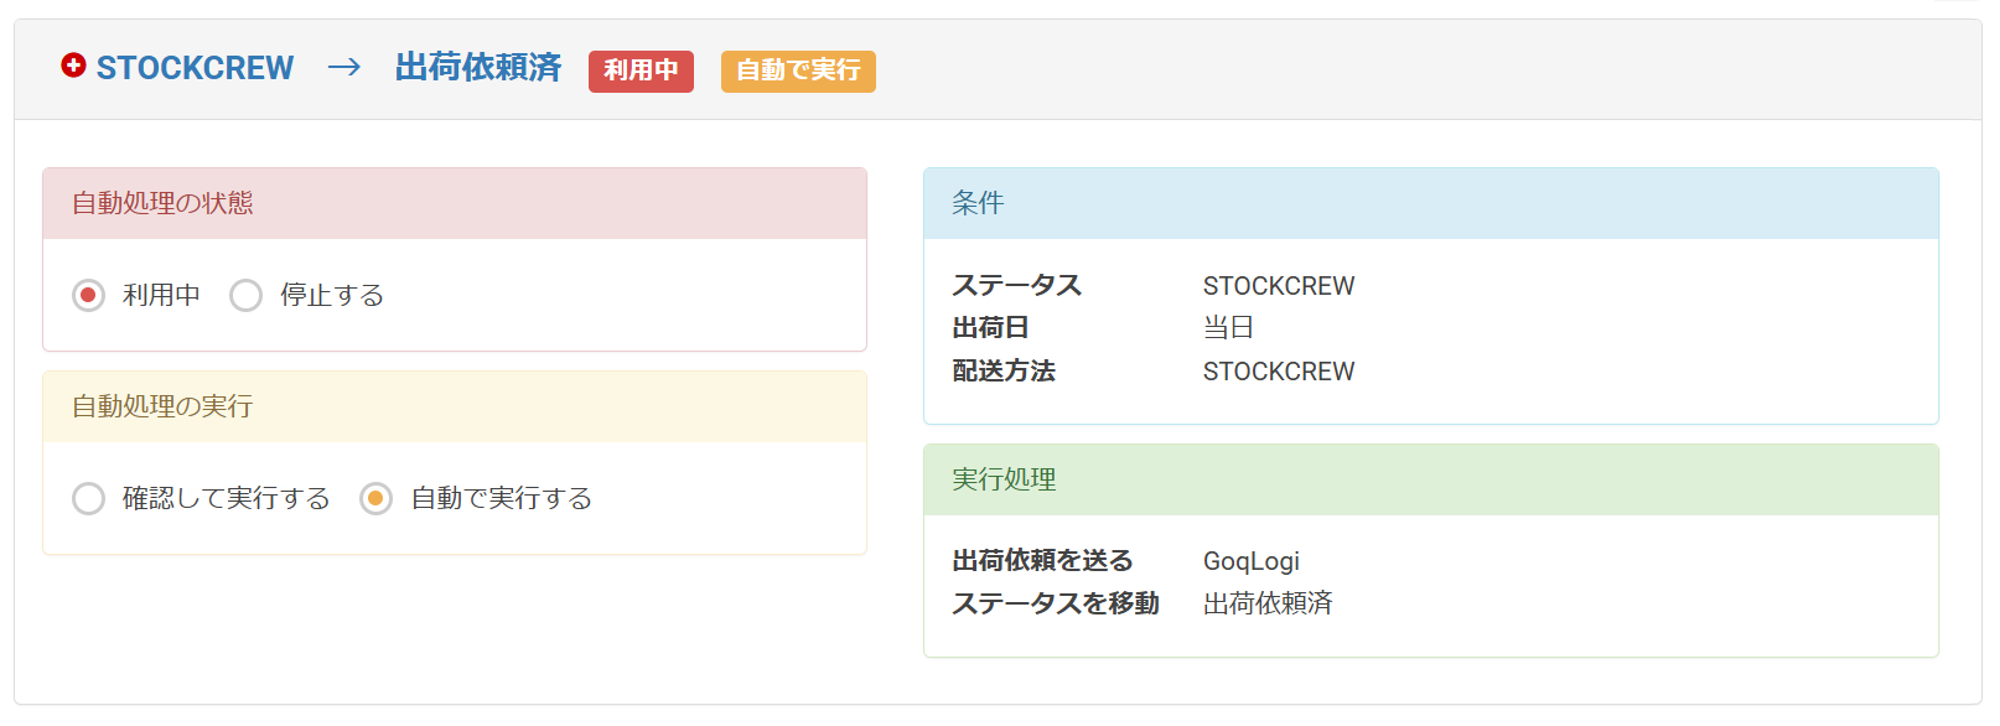Click the 出荷依頼済 value beside ステータスを移動
This screenshot has width=2000, height=726.
tap(1267, 604)
